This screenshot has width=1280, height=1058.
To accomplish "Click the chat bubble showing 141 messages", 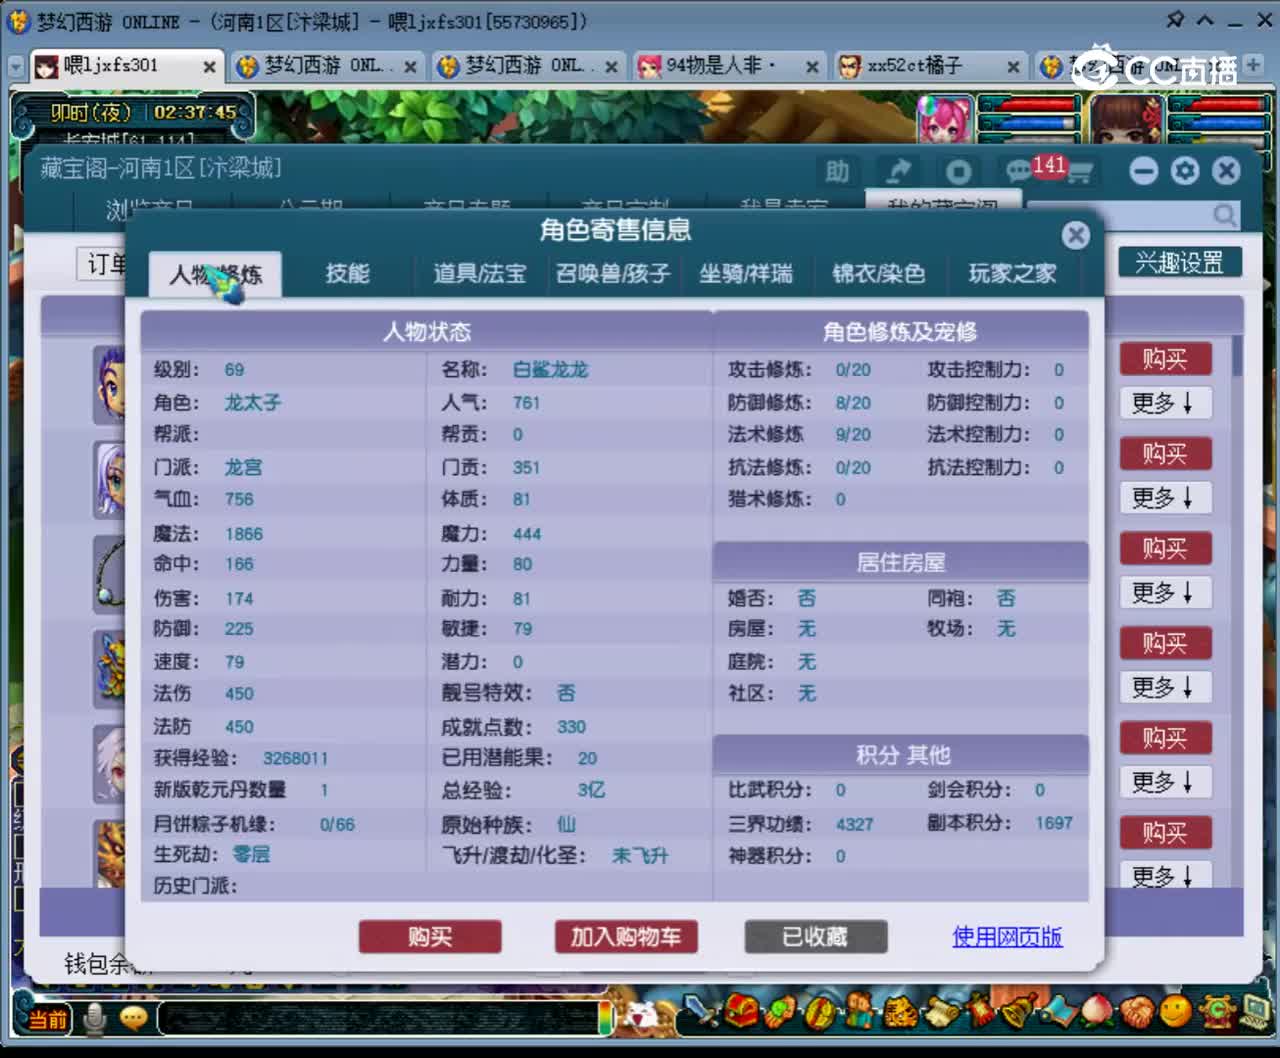I will tap(1017, 171).
